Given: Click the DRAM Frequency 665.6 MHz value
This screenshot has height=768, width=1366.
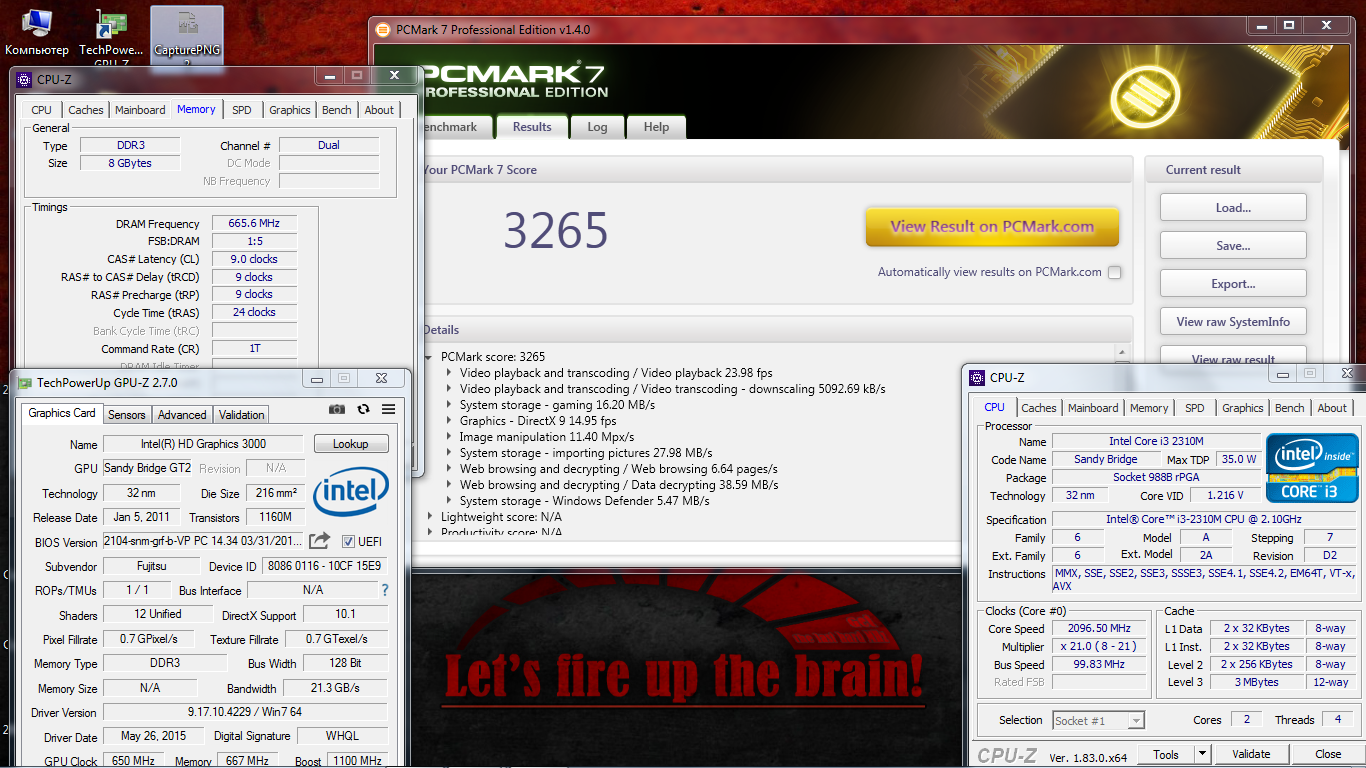Looking at the screenshot, I should click(x=253, y=224).
